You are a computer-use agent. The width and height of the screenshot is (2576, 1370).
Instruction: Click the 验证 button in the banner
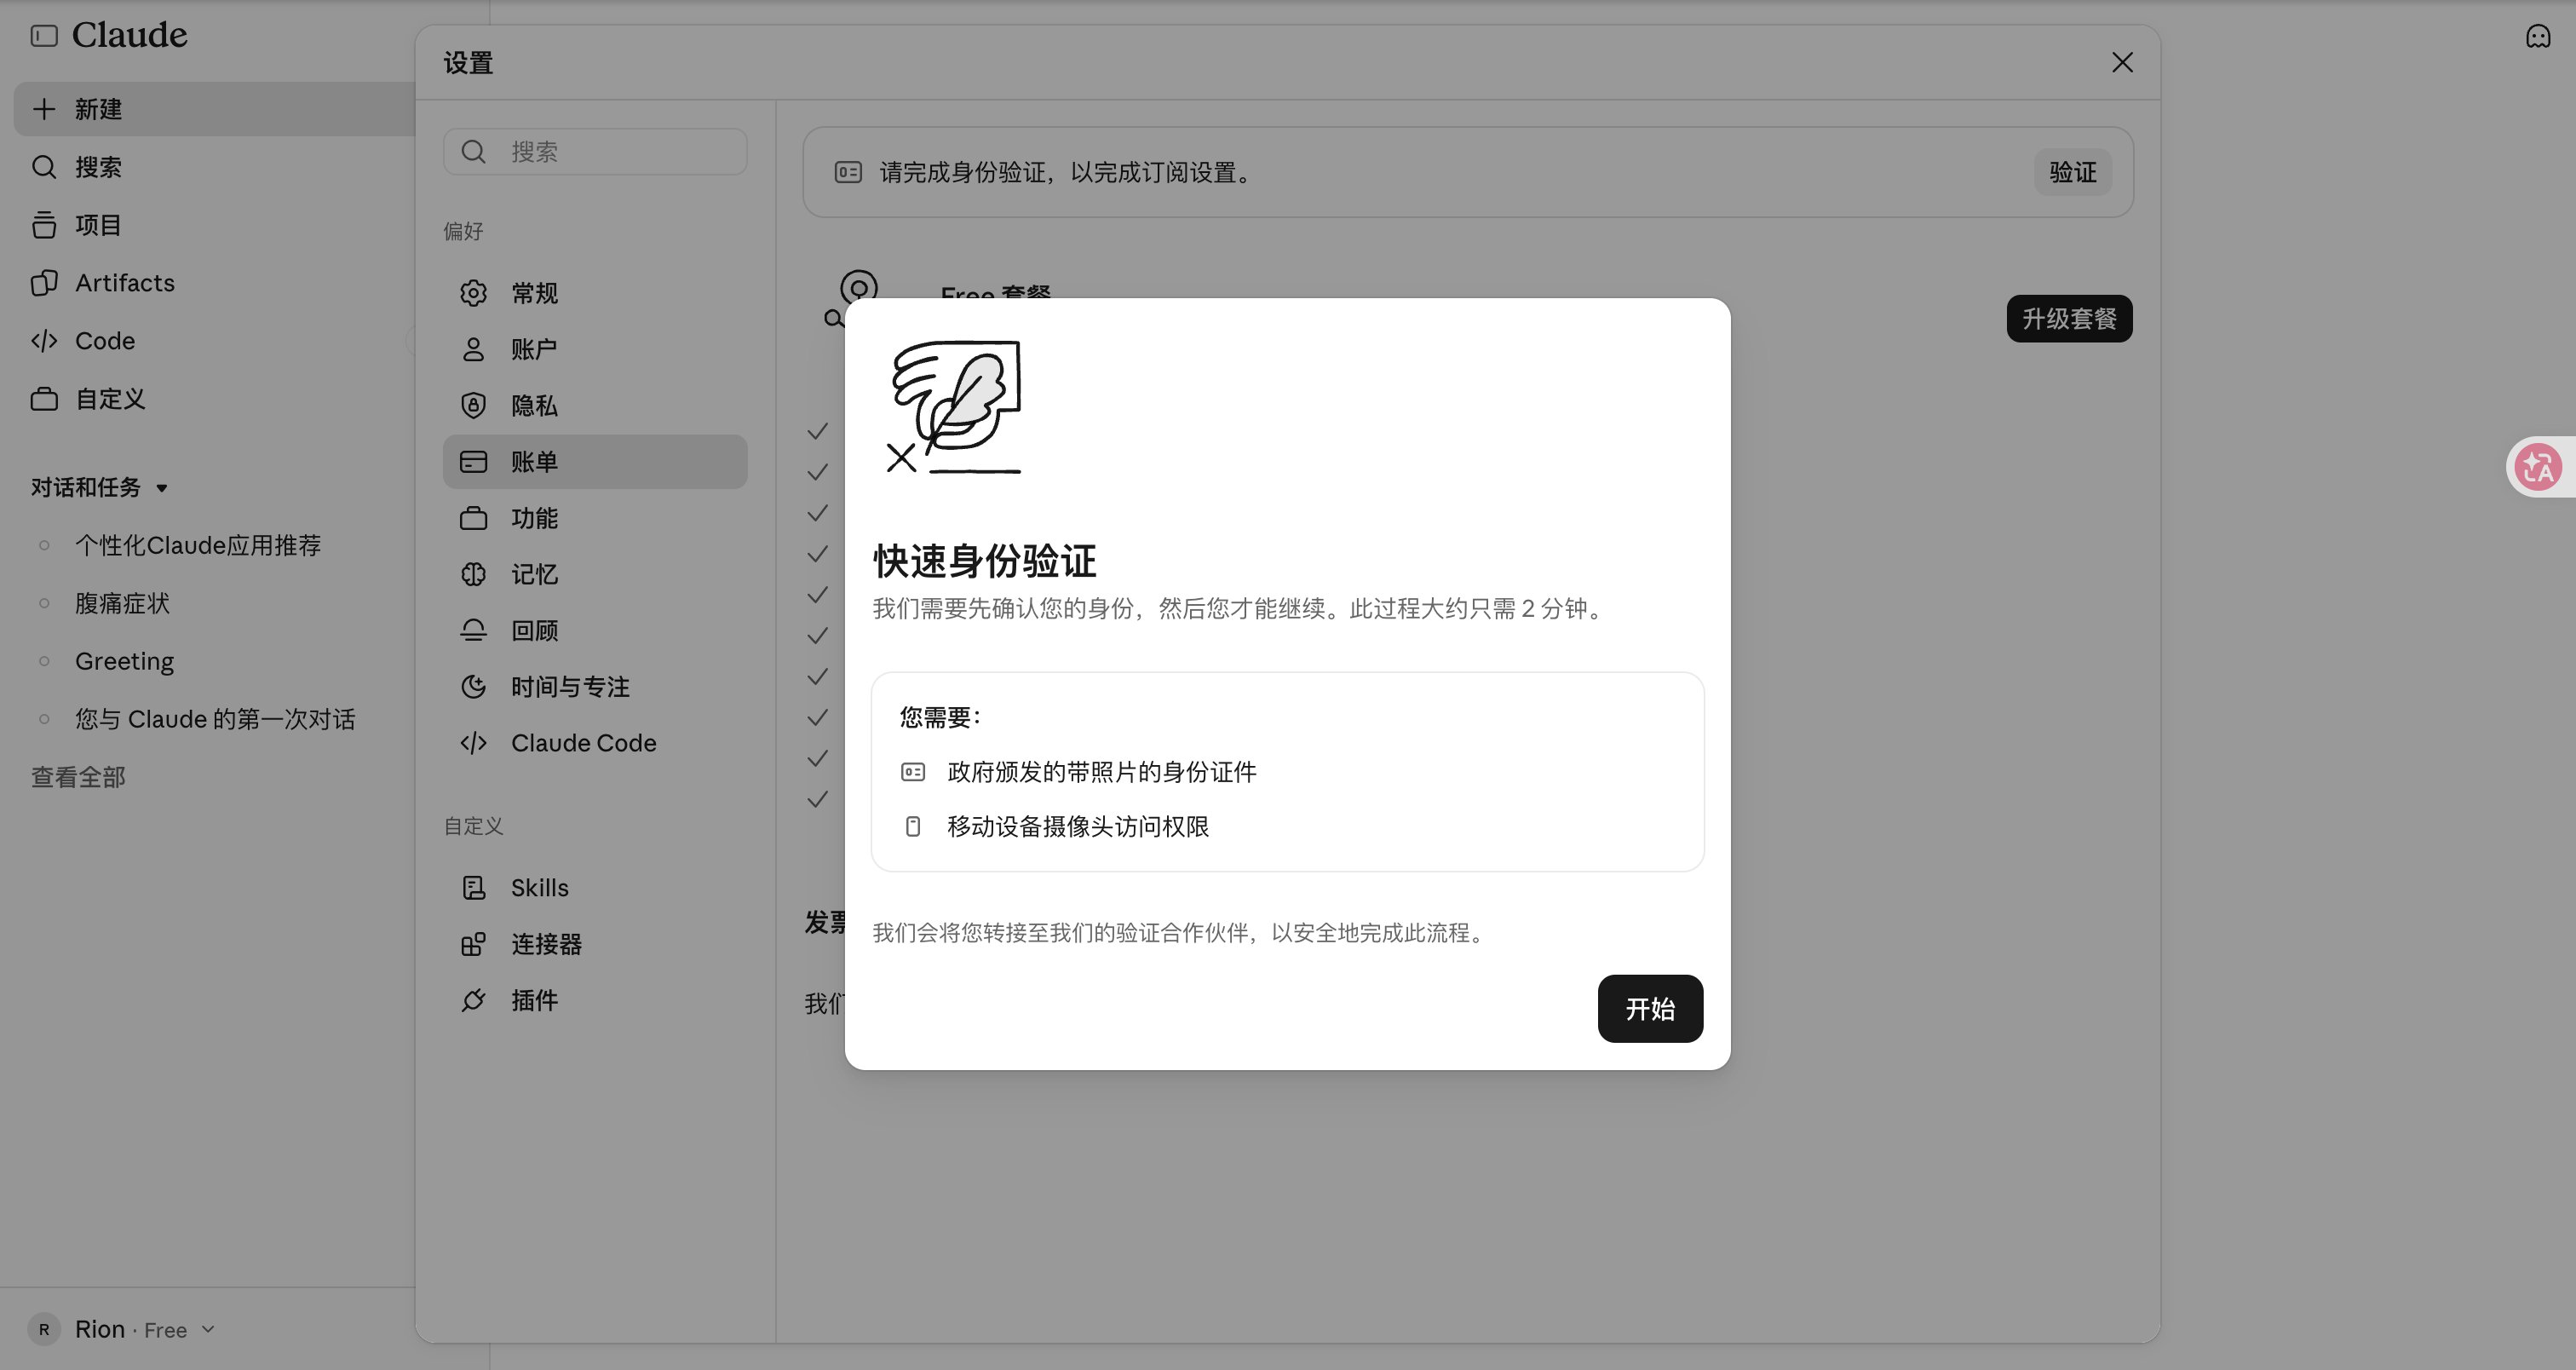(x=2072, y=172)
